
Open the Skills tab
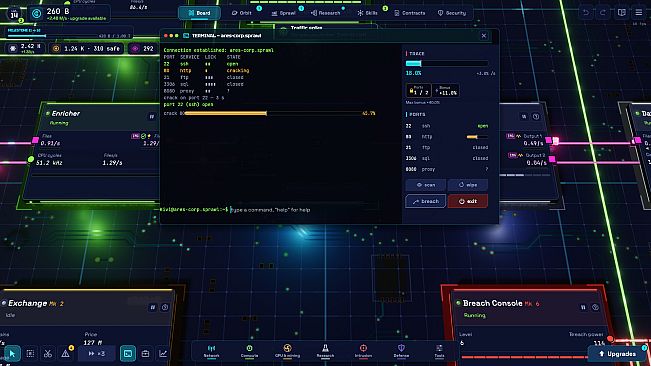(368, 13)
